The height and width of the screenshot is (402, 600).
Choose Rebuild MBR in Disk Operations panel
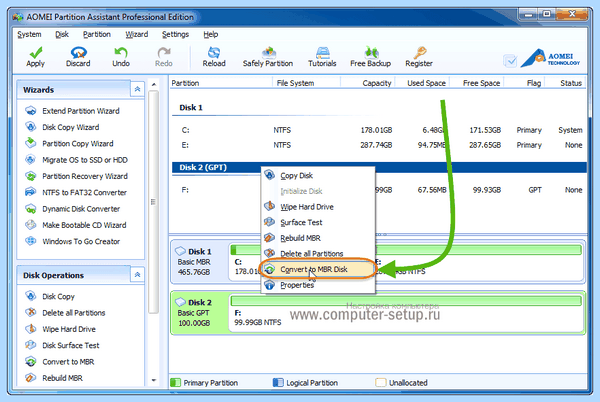54,378
